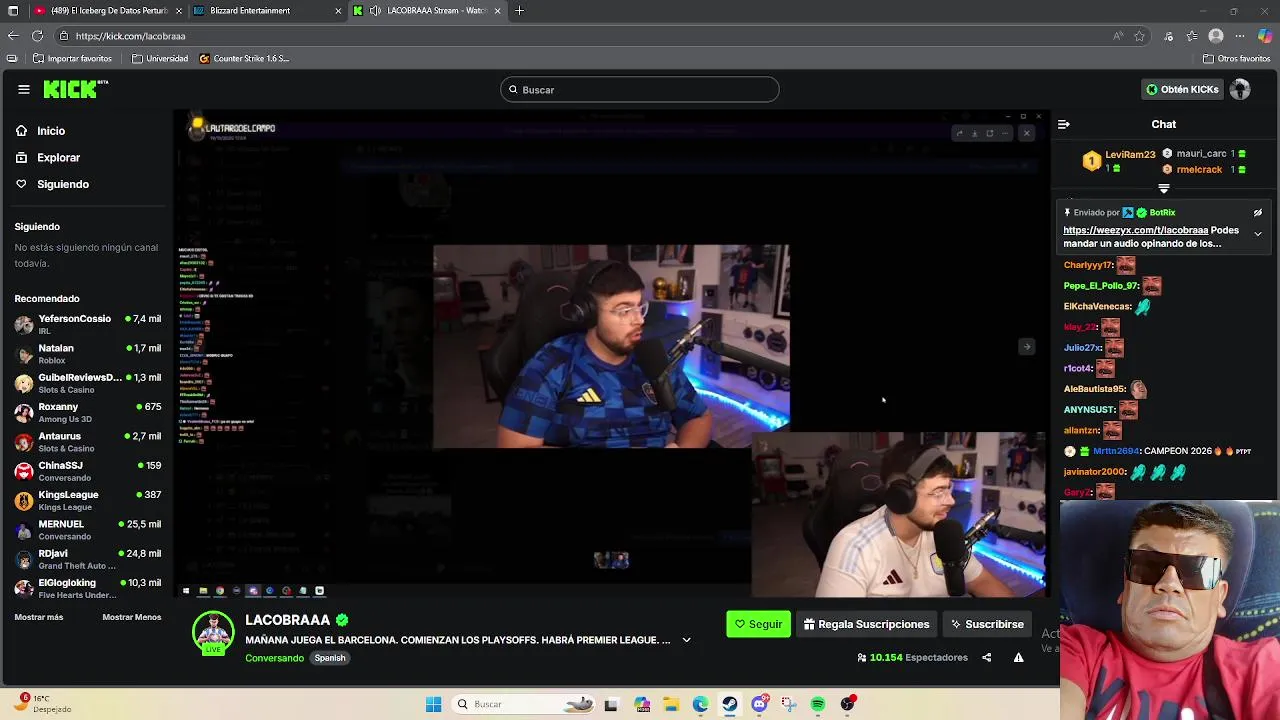Open Otros favoritos folder
The height and width of the screenshot is (720, 1280).
pyautogui.click(x=1236, y=59)
